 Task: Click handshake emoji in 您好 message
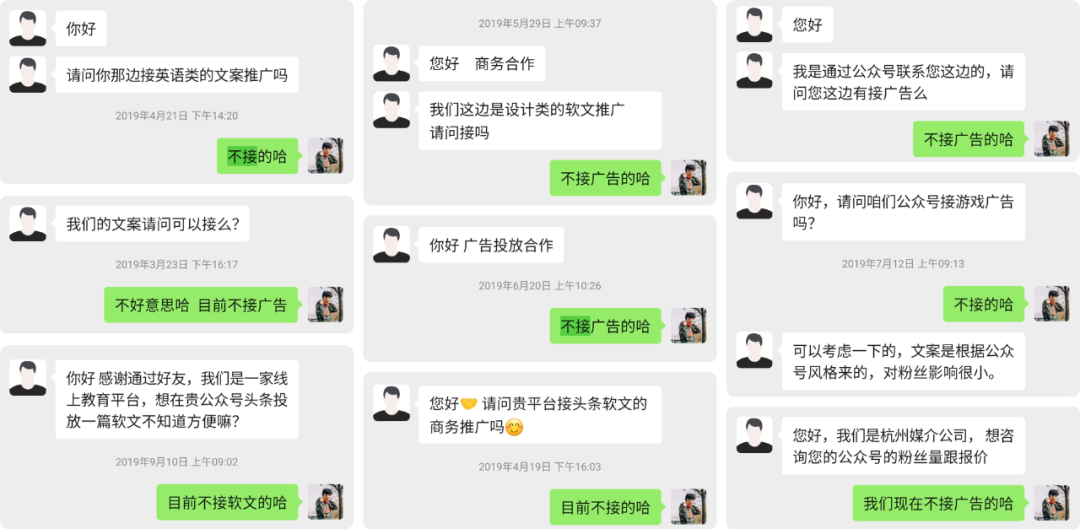(469, 404)
